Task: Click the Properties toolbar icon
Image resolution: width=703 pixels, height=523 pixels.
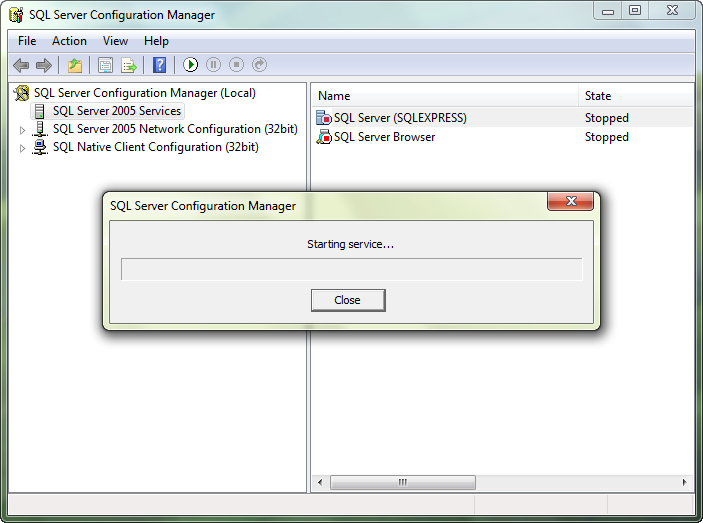Action: pos(105,65)
